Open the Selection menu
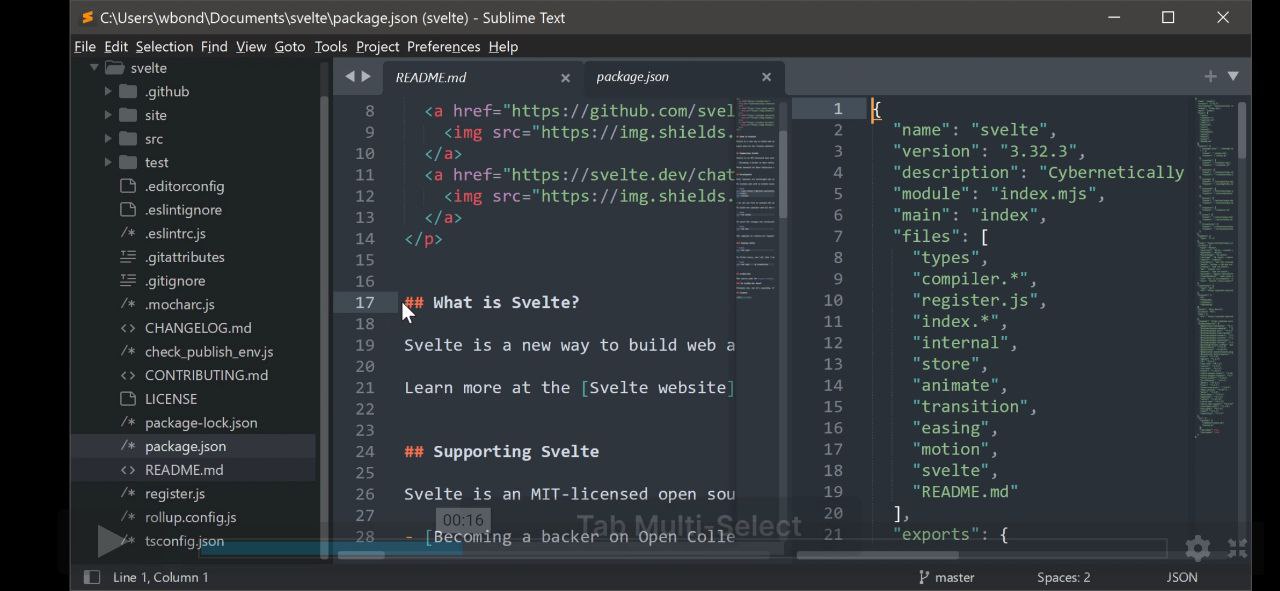Image resolution: width=1280 pixels, height=591 pixels. pyautogui.click(x=164, y=47)
